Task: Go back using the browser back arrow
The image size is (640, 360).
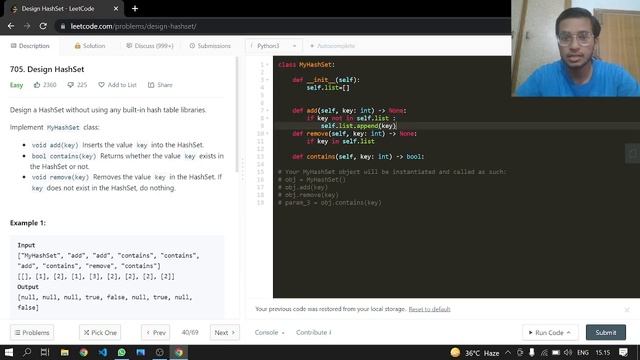Action: 11,26
